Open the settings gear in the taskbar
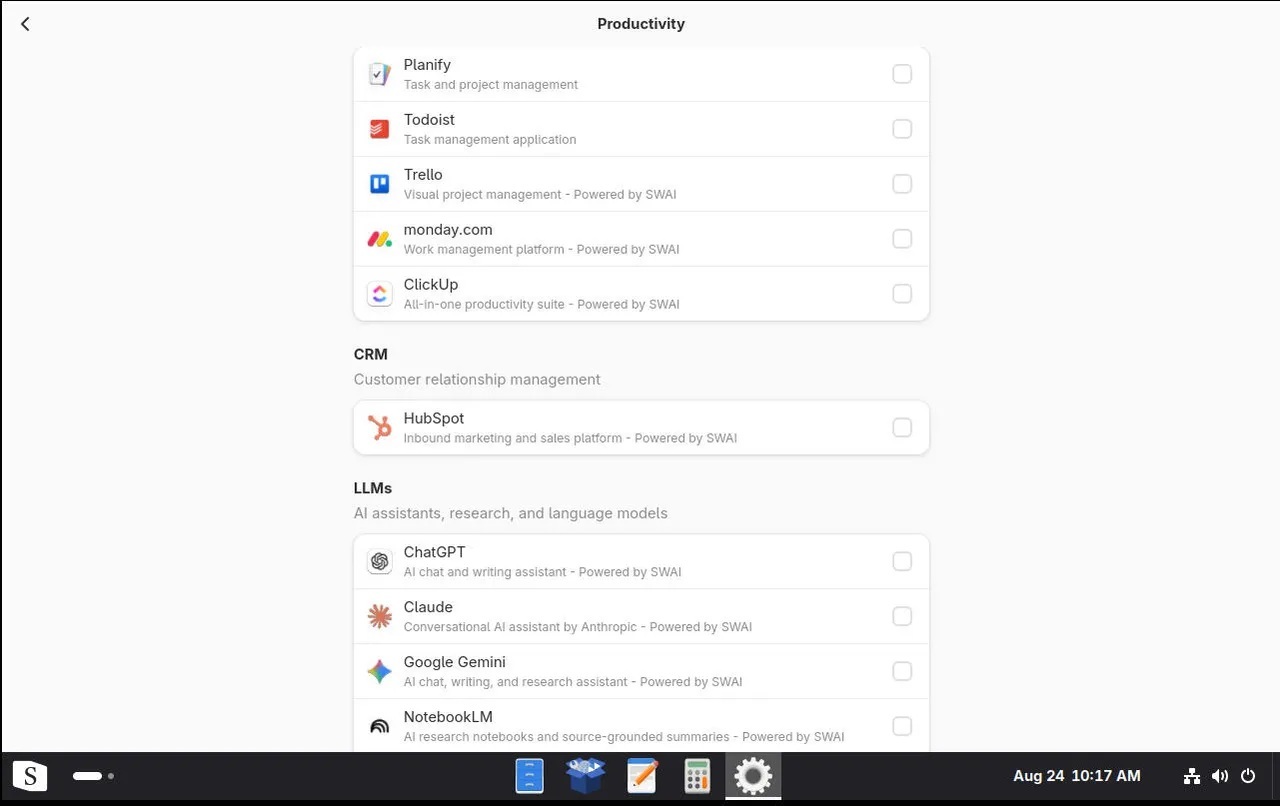 753,776
